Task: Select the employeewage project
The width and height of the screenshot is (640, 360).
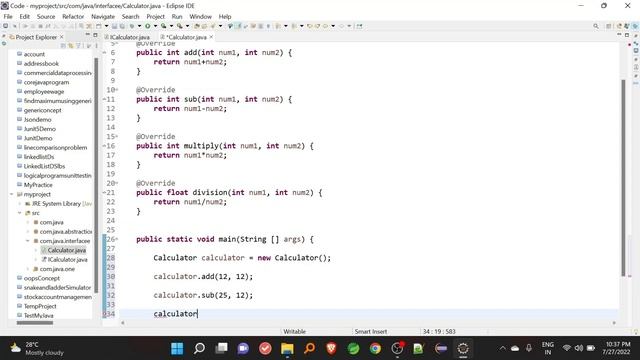Action: click(44, 91)
